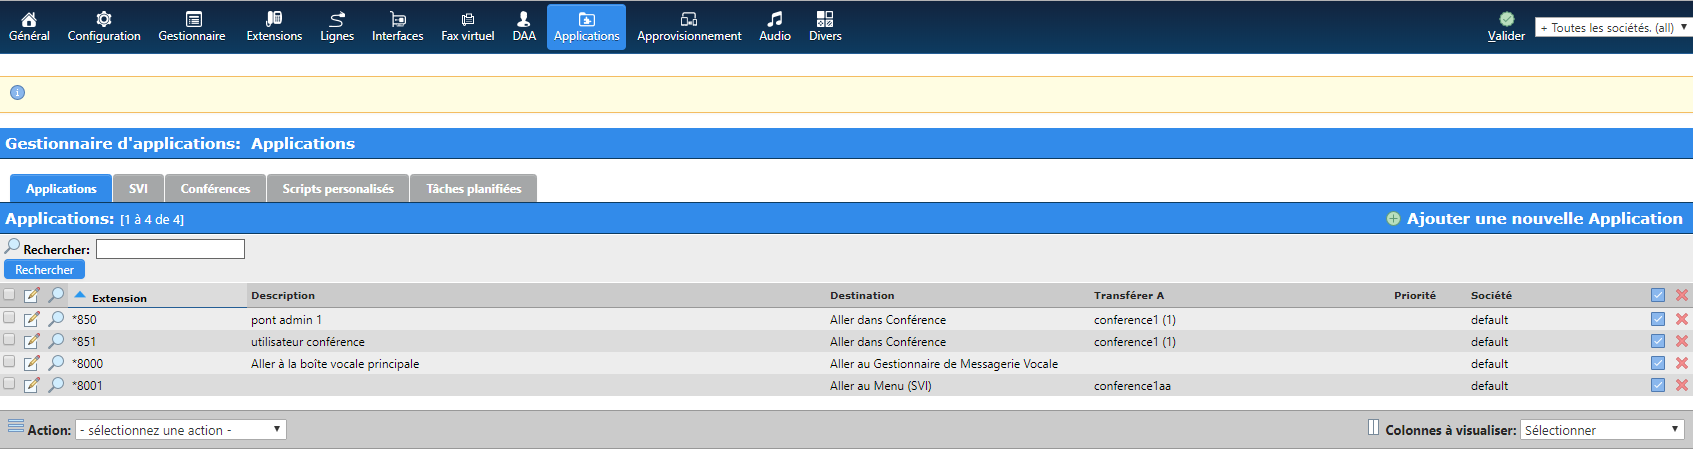Viewport: 1693px width, 449px height.
Task: Tick the selection checkbox for *8000
Action: click(x=9, y=361)
